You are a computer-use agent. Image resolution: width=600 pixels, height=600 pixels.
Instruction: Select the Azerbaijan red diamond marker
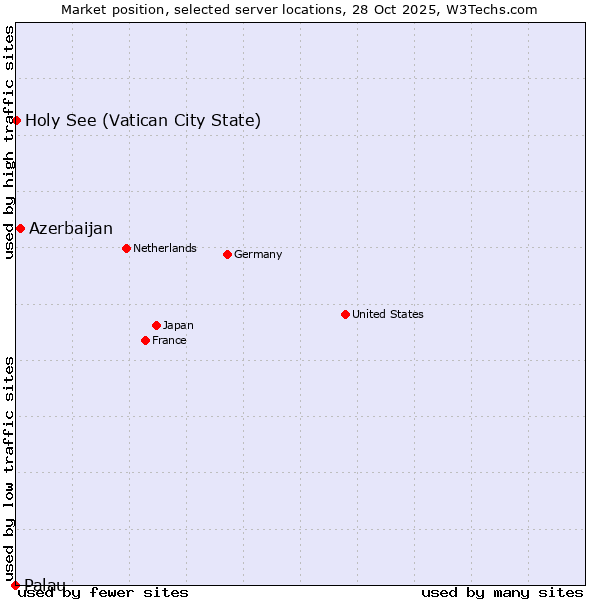[20, 229]
